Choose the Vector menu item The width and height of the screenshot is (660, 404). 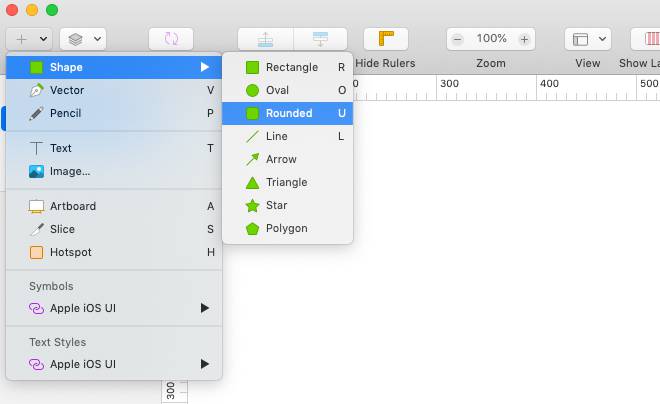[67, 90]
